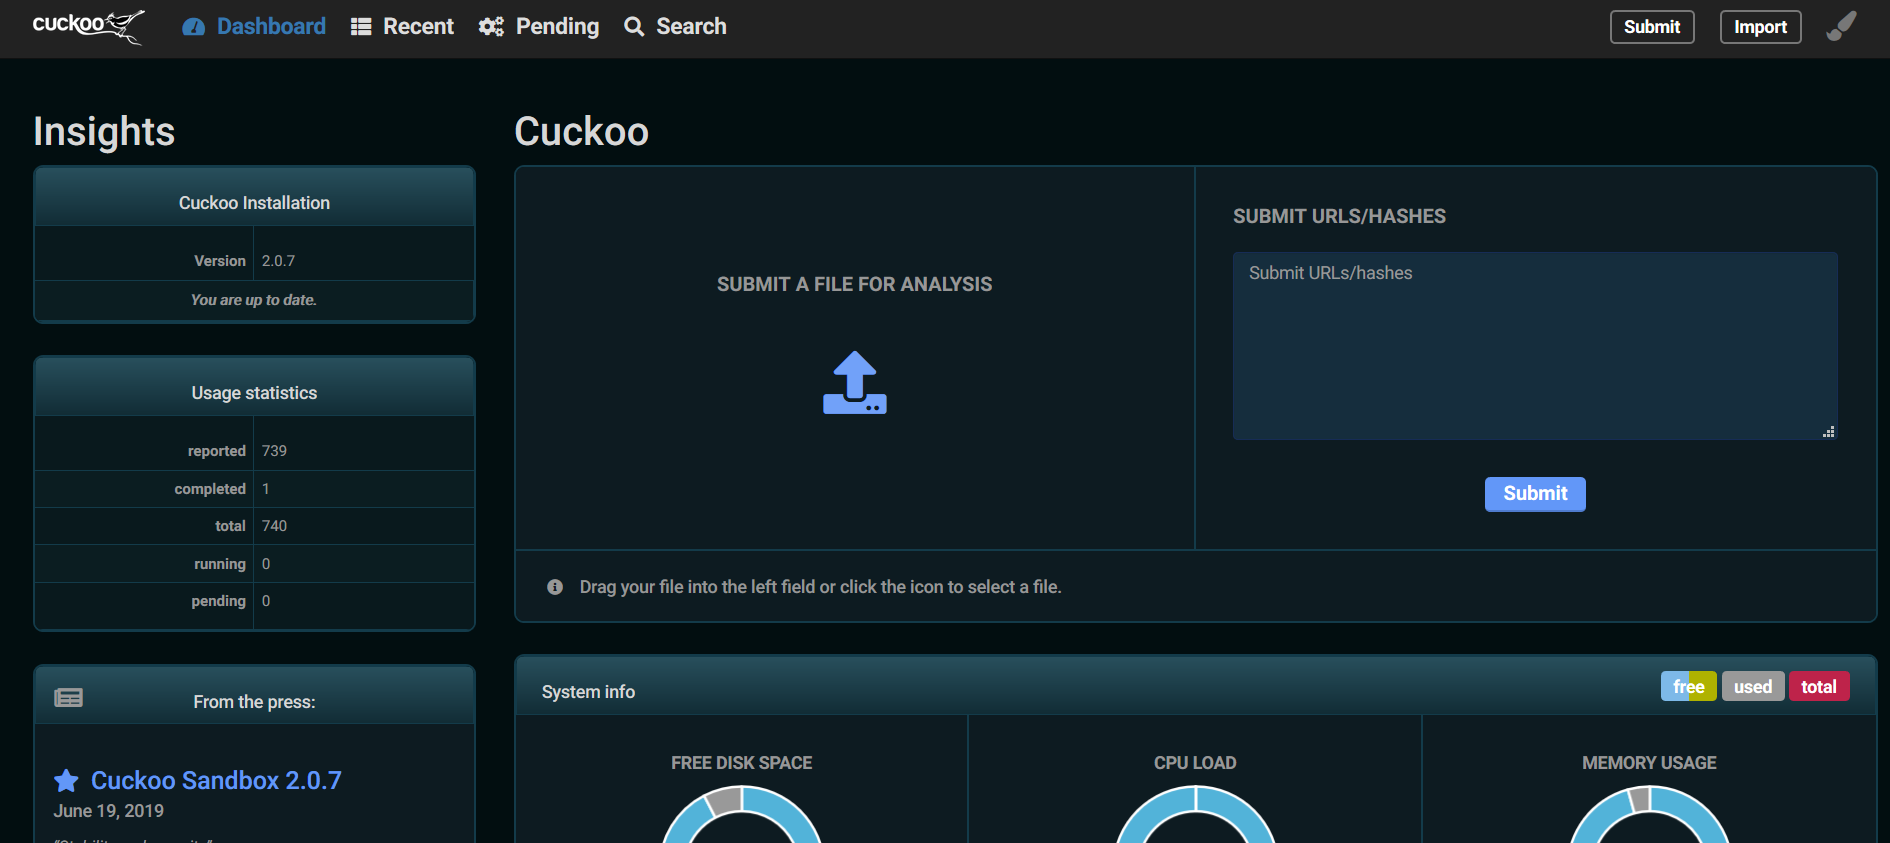Screen dimensions: 1890x843
Task: Click the blue Submit button under URLs
Action: [x=1534, y=494]
